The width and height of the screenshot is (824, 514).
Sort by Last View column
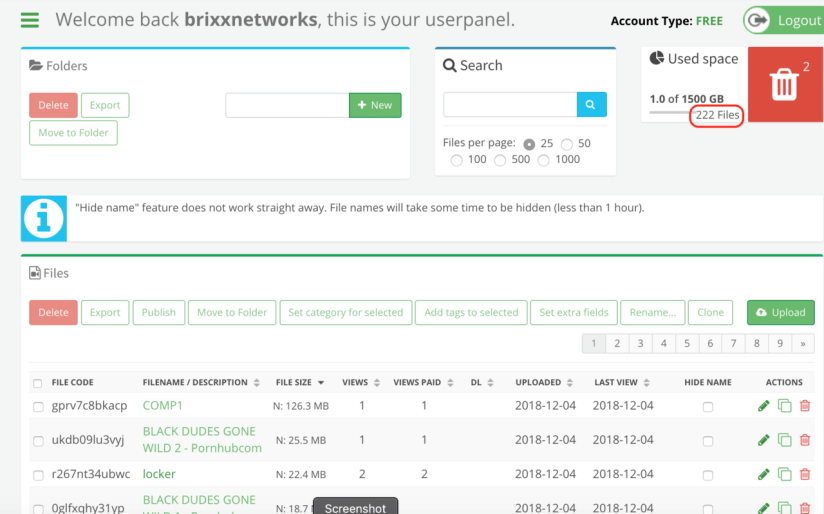(x=622, y=382)
